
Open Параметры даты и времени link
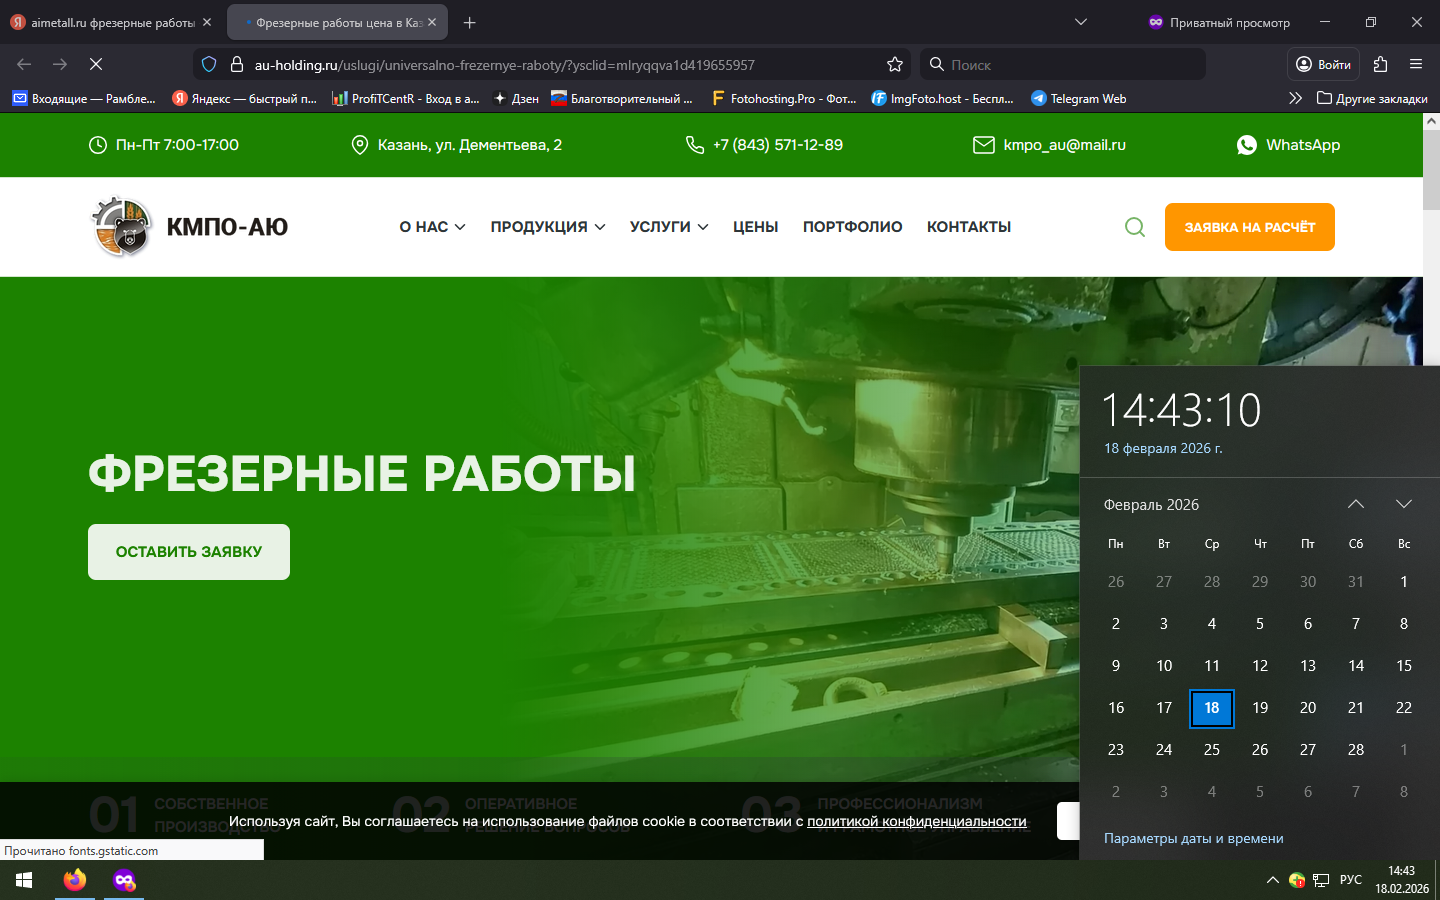point(1193,838)
